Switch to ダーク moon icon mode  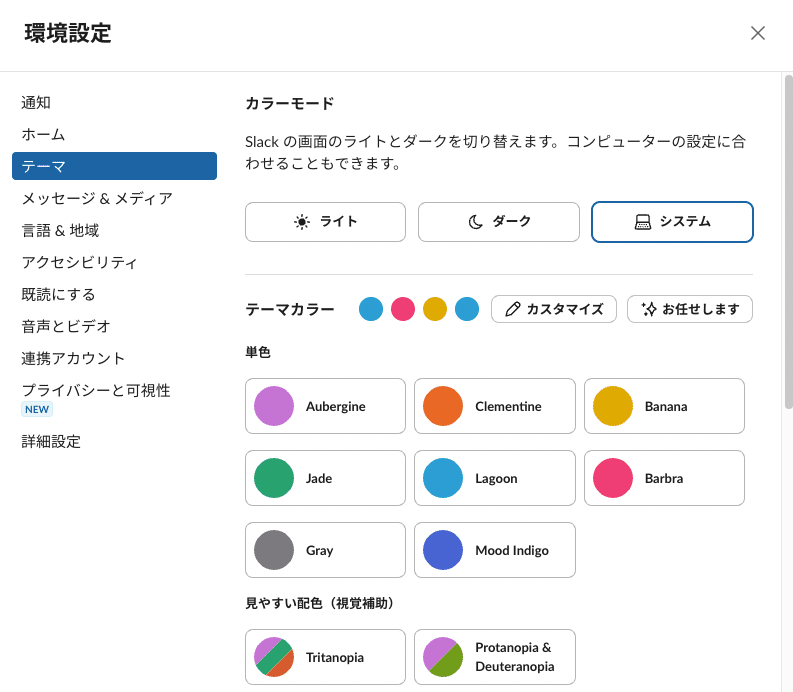pos(499,222)
